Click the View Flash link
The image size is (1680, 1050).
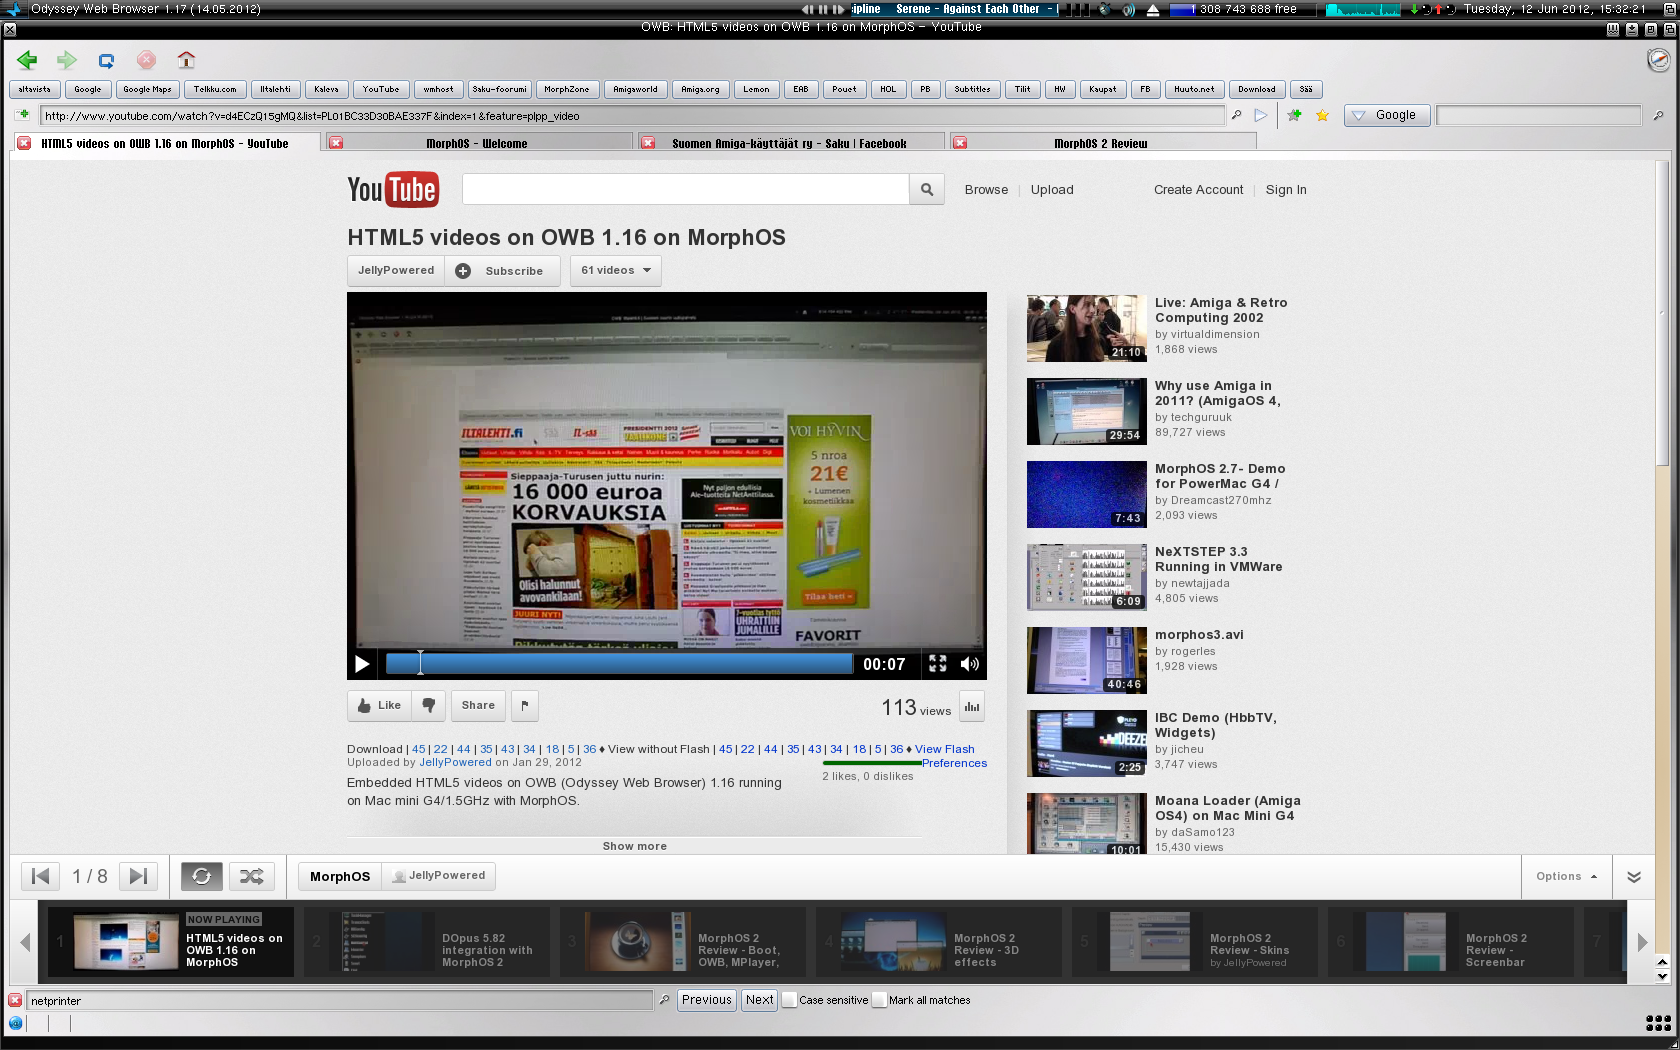click(x=944, y=749)
